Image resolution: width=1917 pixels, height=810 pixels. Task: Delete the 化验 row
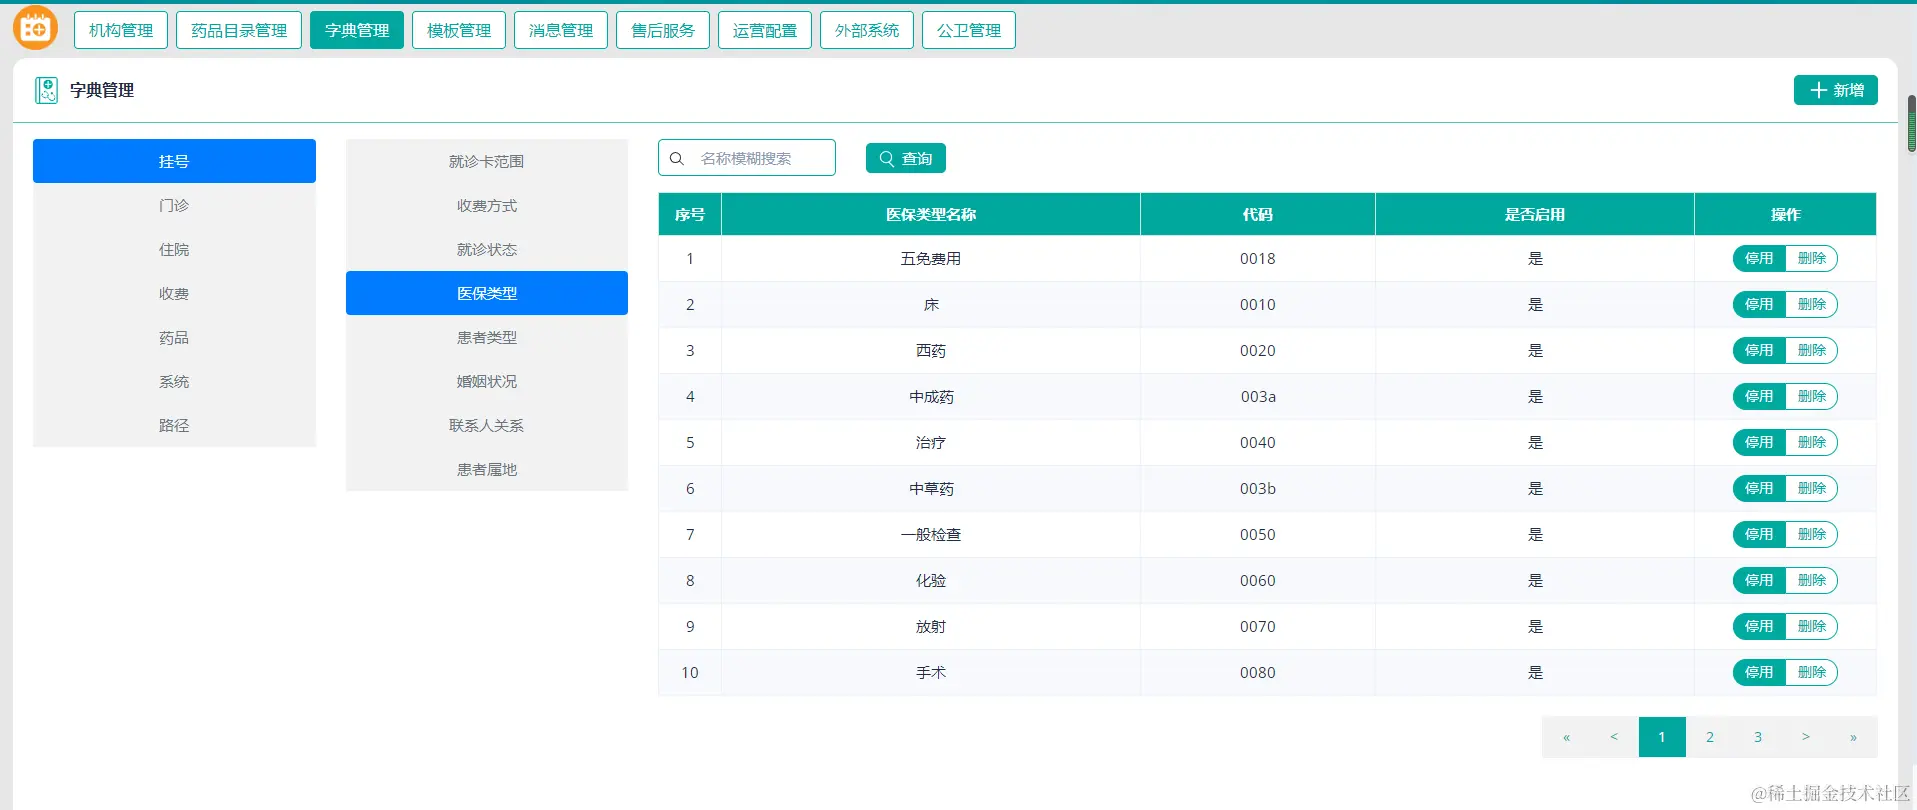coord(1812,580)
